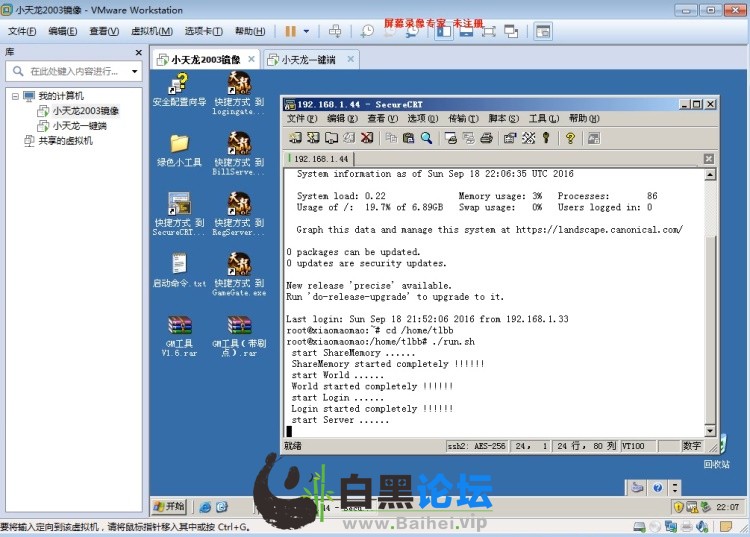Switch to the 小天龙一键端 VM tab
750x537 pixels.
point(309,60)
